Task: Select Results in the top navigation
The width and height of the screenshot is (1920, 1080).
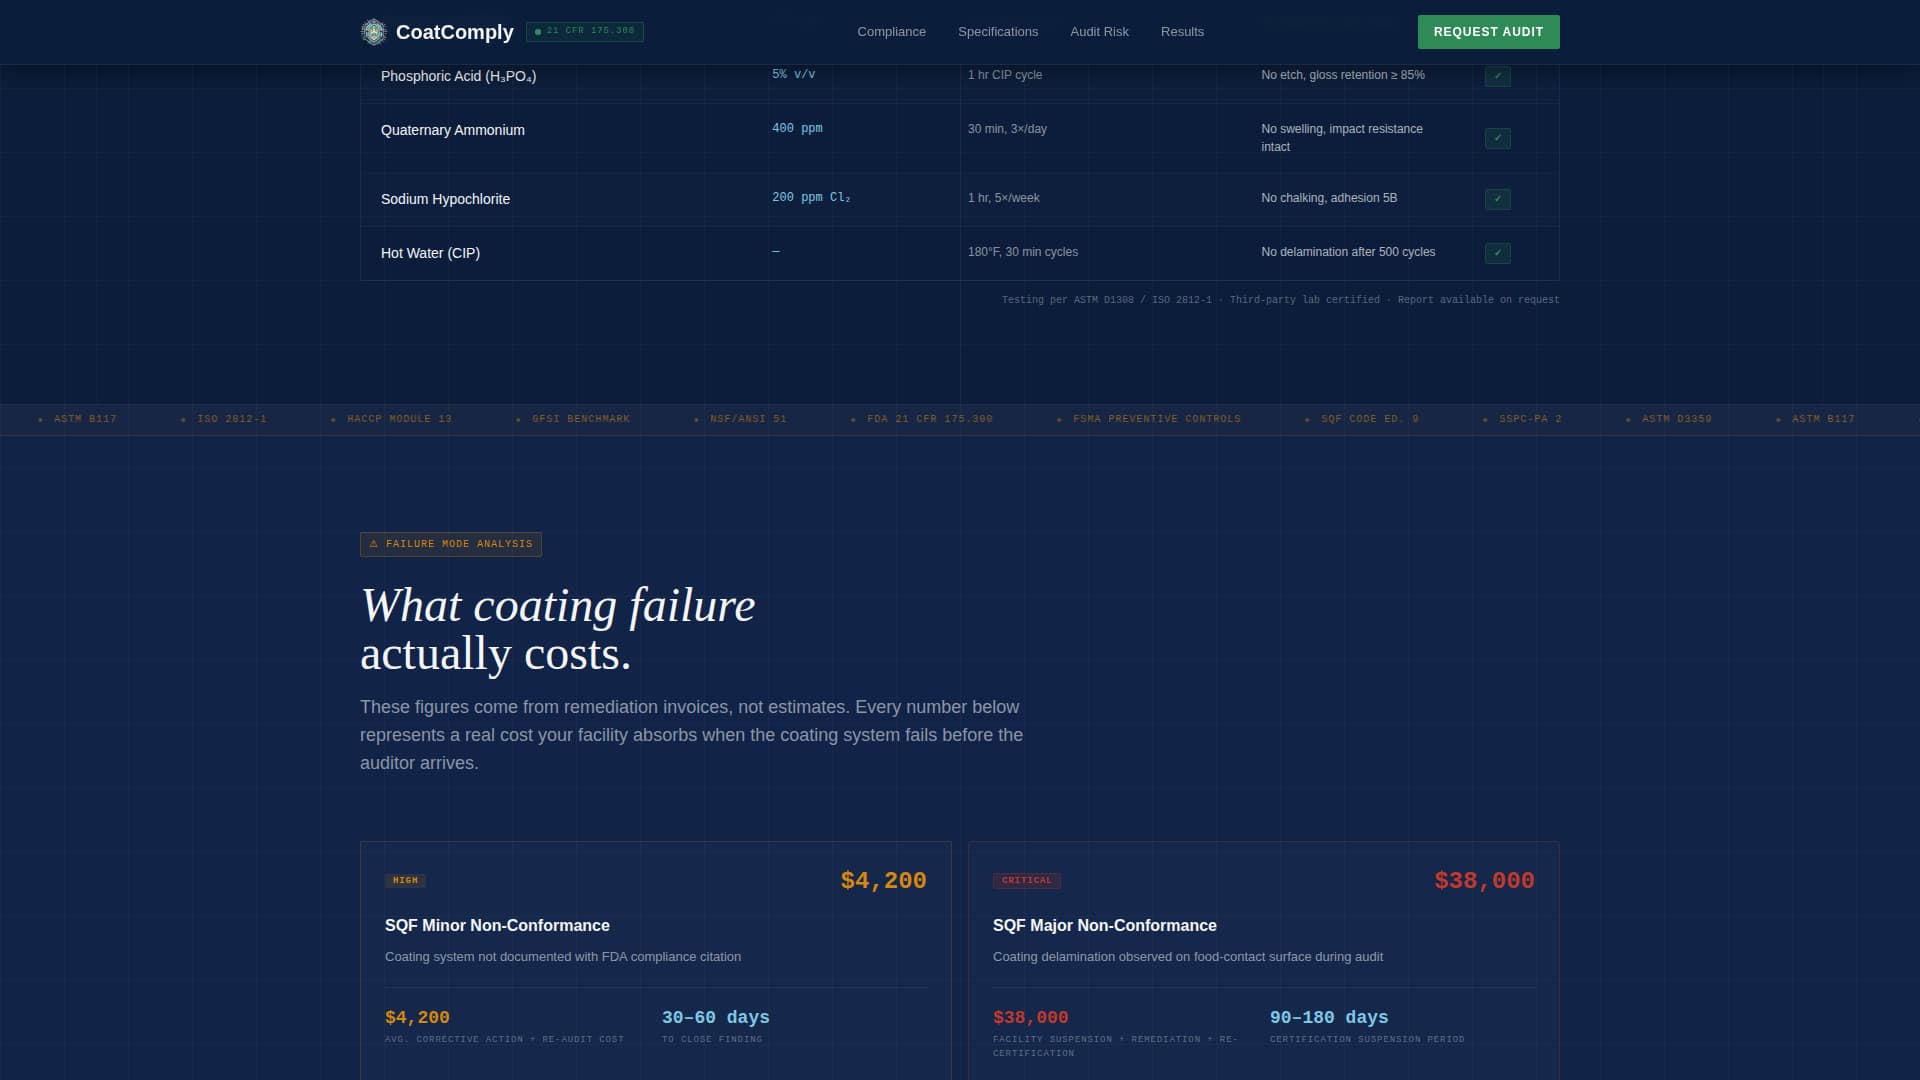Action: [x=1182, y=31]
